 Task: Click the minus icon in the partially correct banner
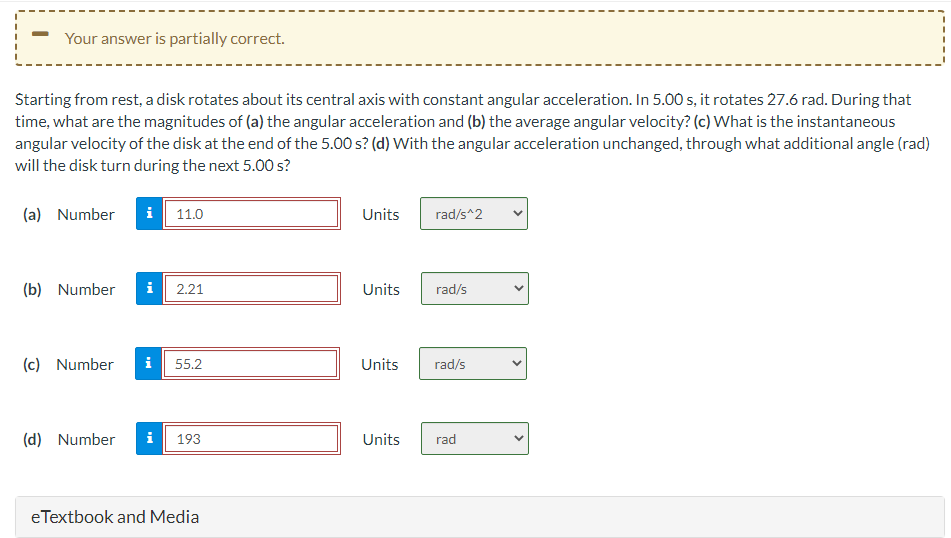pyautogui.click(x=40, y=34)
